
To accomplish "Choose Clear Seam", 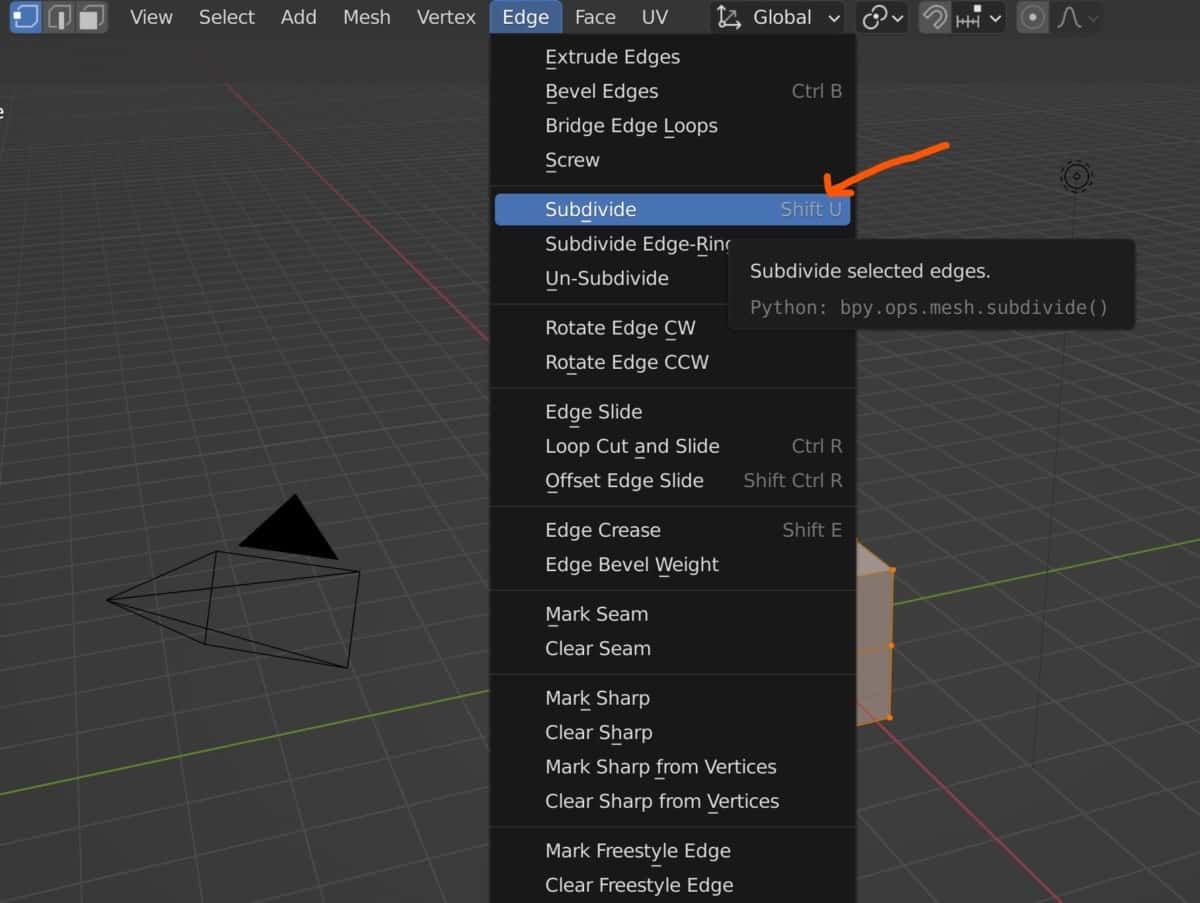I will (672, 648).
